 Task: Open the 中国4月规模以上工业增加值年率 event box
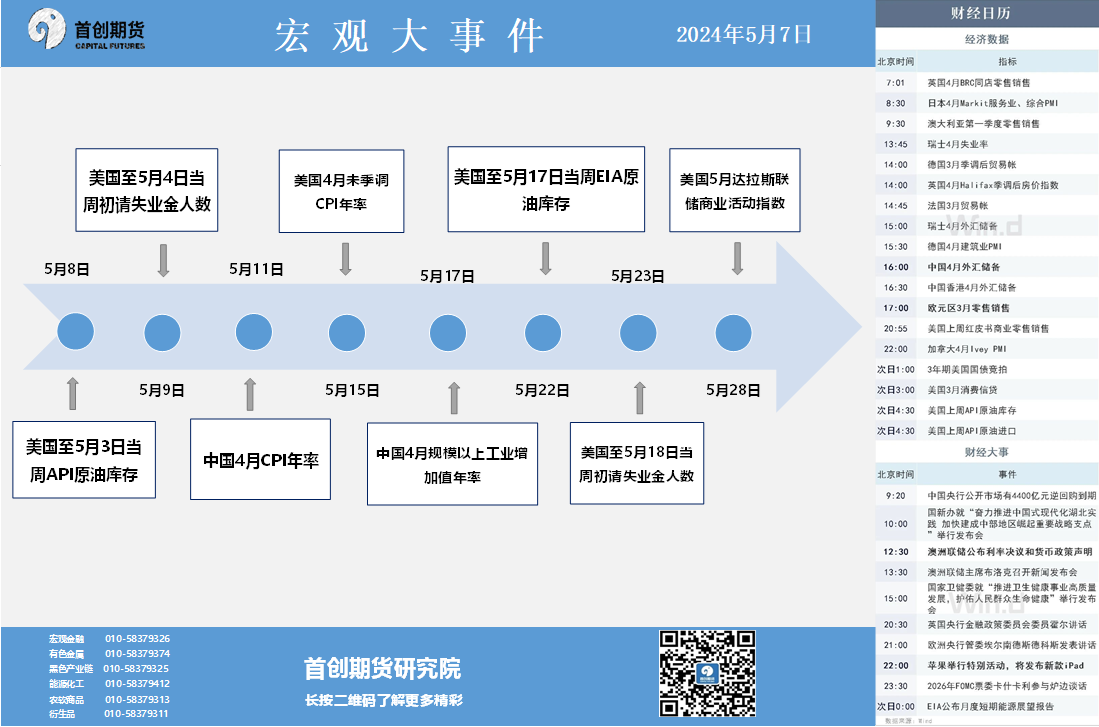pyautogui.click(x=452, y=464)
